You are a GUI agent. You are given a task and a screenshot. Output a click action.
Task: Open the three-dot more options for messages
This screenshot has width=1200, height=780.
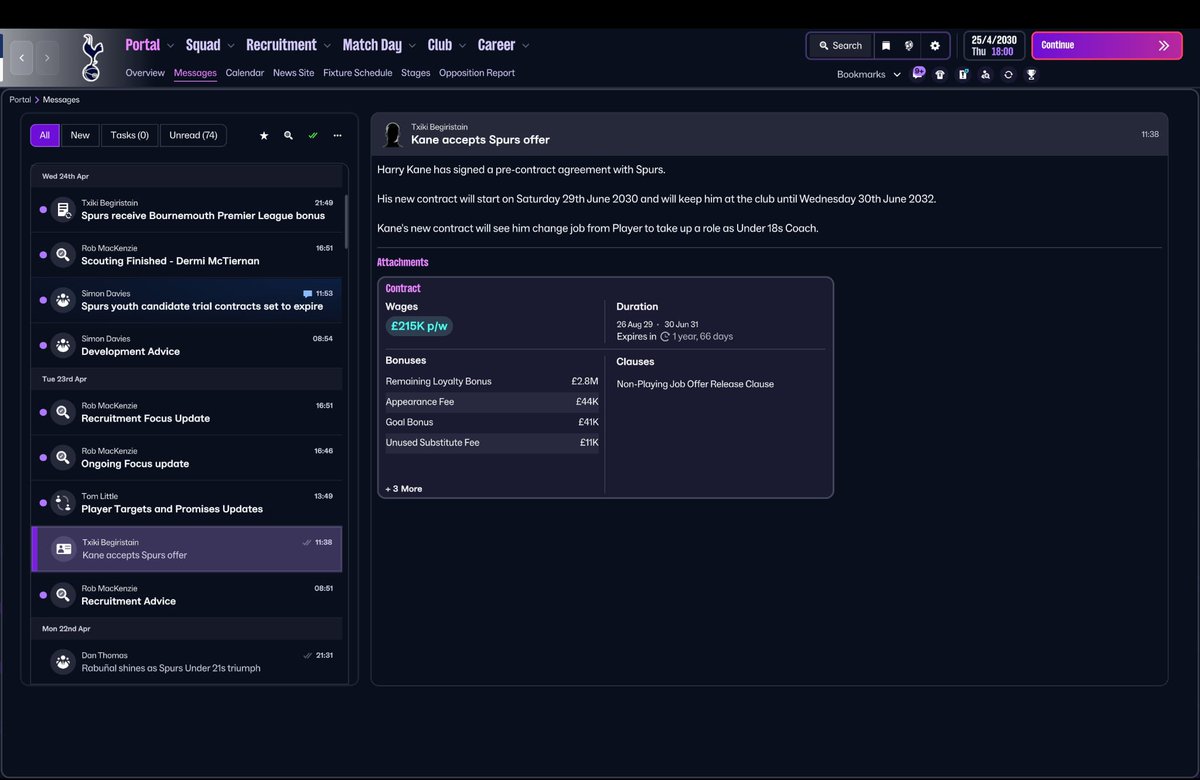[x=338, y=135]
